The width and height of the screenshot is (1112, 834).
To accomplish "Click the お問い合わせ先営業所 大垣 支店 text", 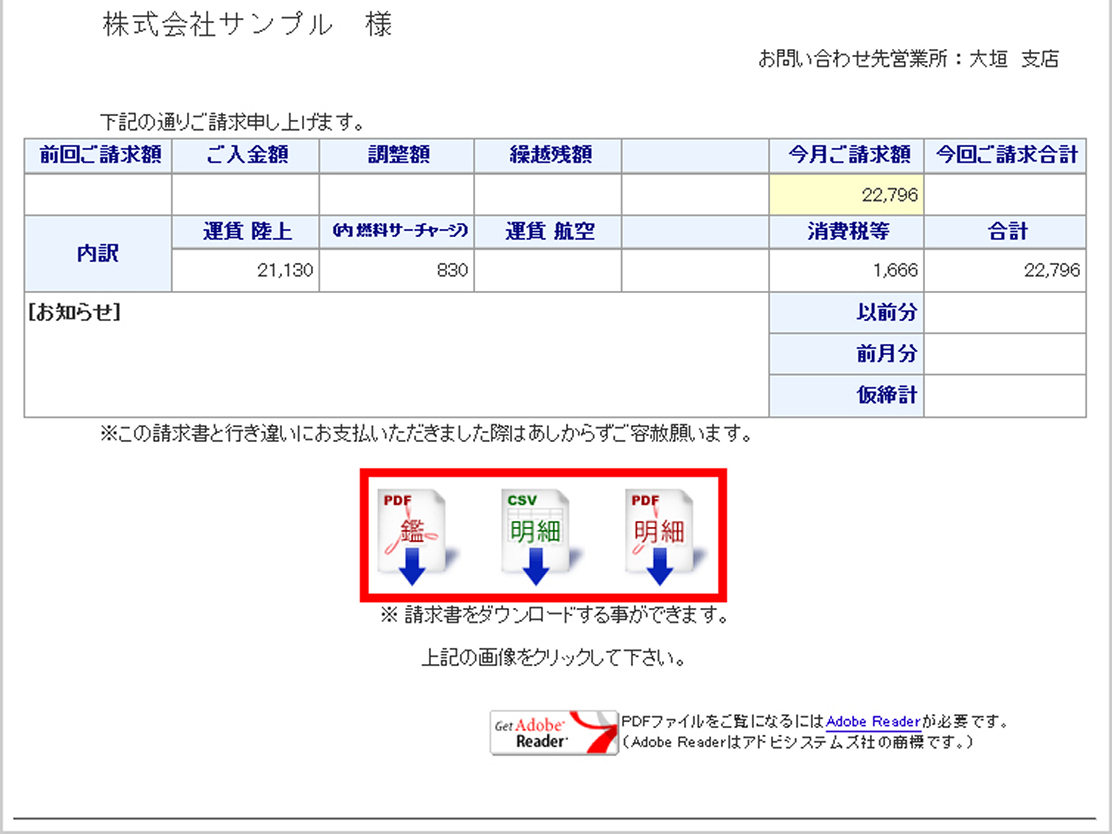I will coord(908,59).
